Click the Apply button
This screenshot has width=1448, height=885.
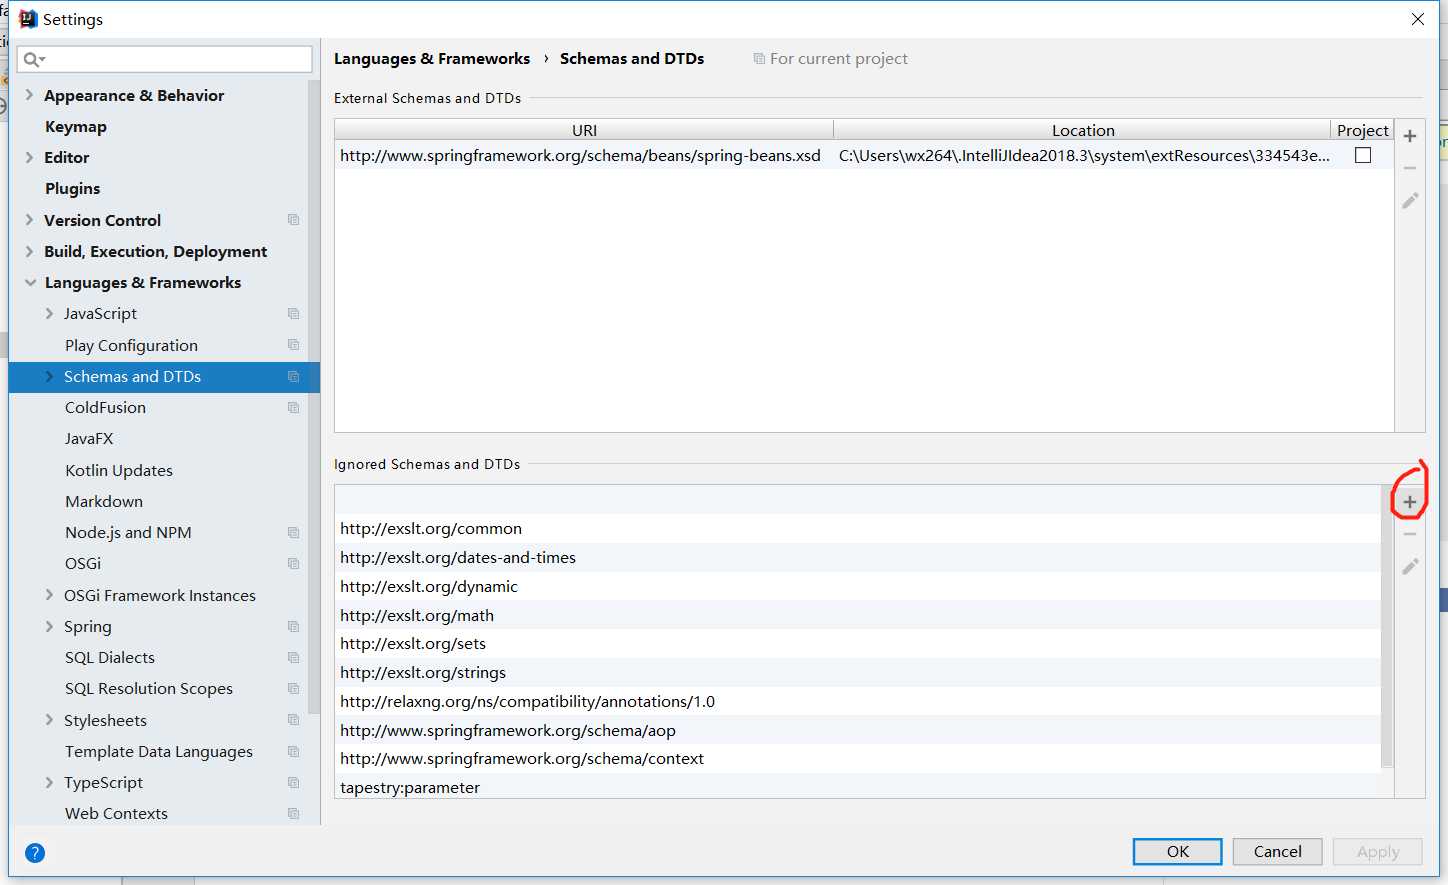1378,851
